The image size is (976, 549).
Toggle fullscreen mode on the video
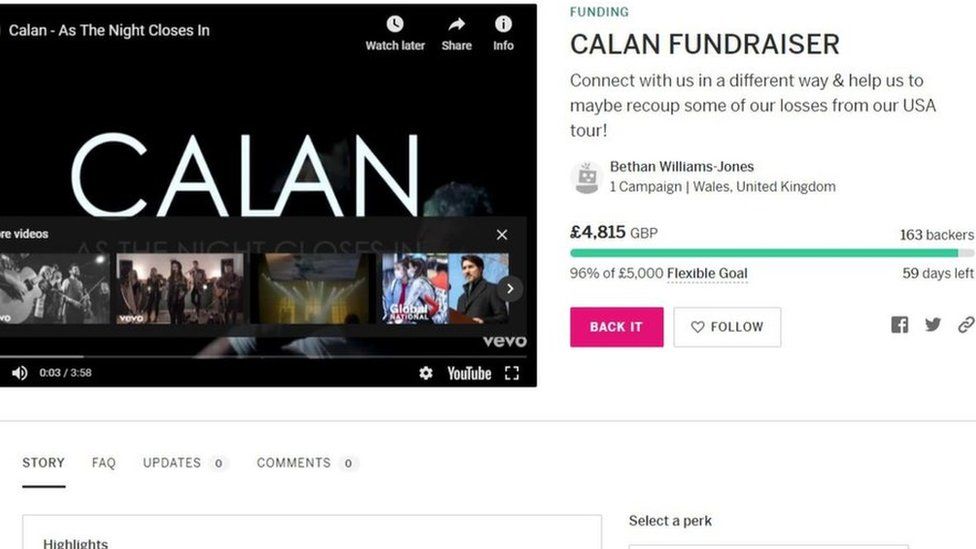pyautogui.click(x=512, y=373)
